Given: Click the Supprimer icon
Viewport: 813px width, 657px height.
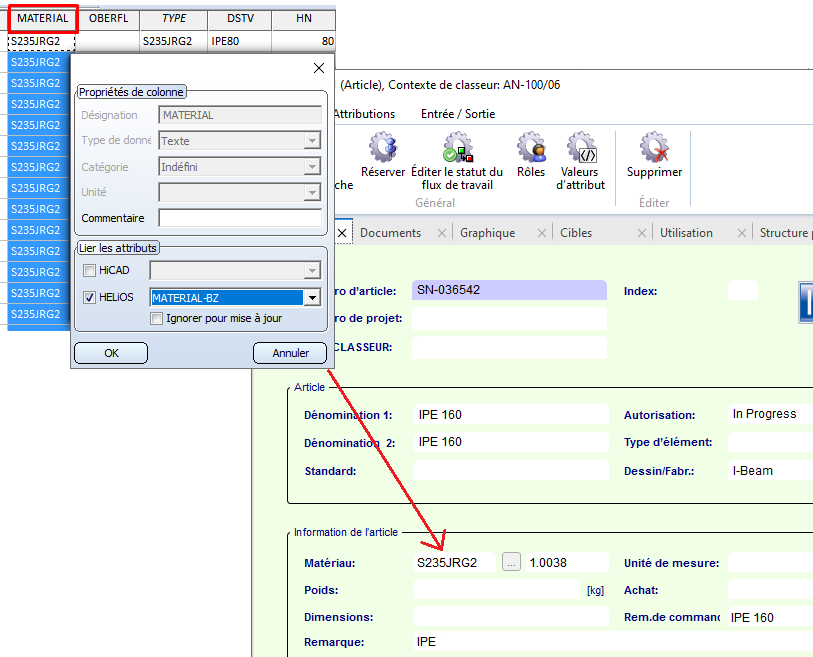Looking at the screenshot, I should click(x=654, y=148).
